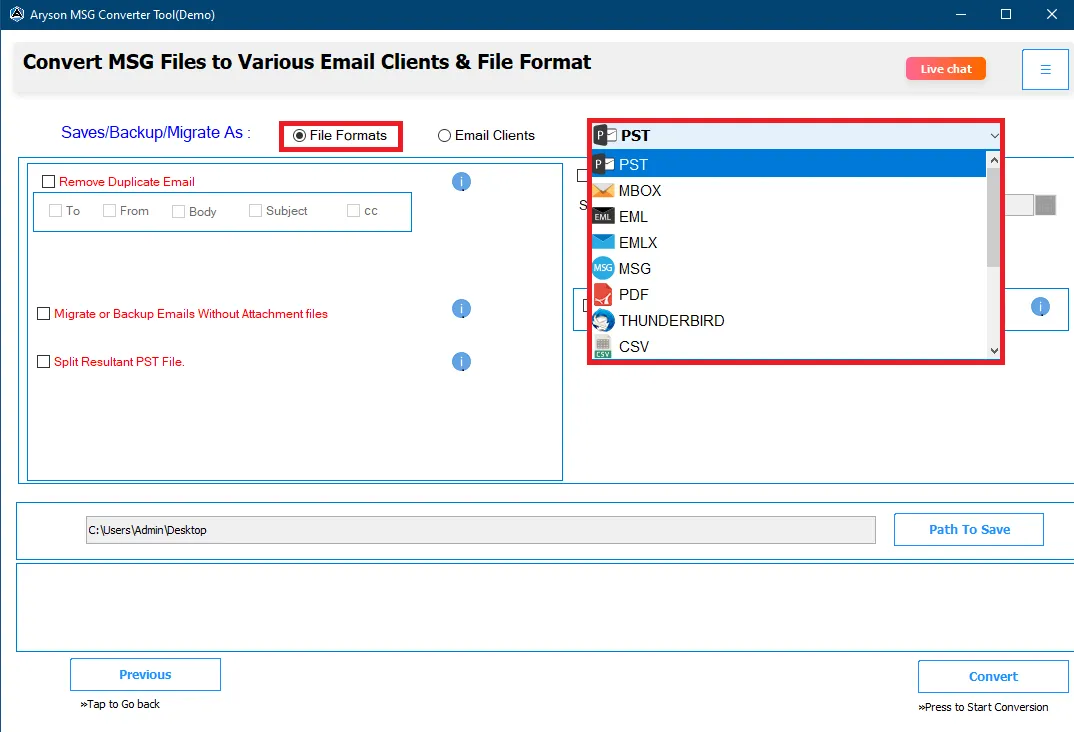Choose MBOX from the format list
The image size is (1074, 732).
pyautogui.click(x=788, y=190)
